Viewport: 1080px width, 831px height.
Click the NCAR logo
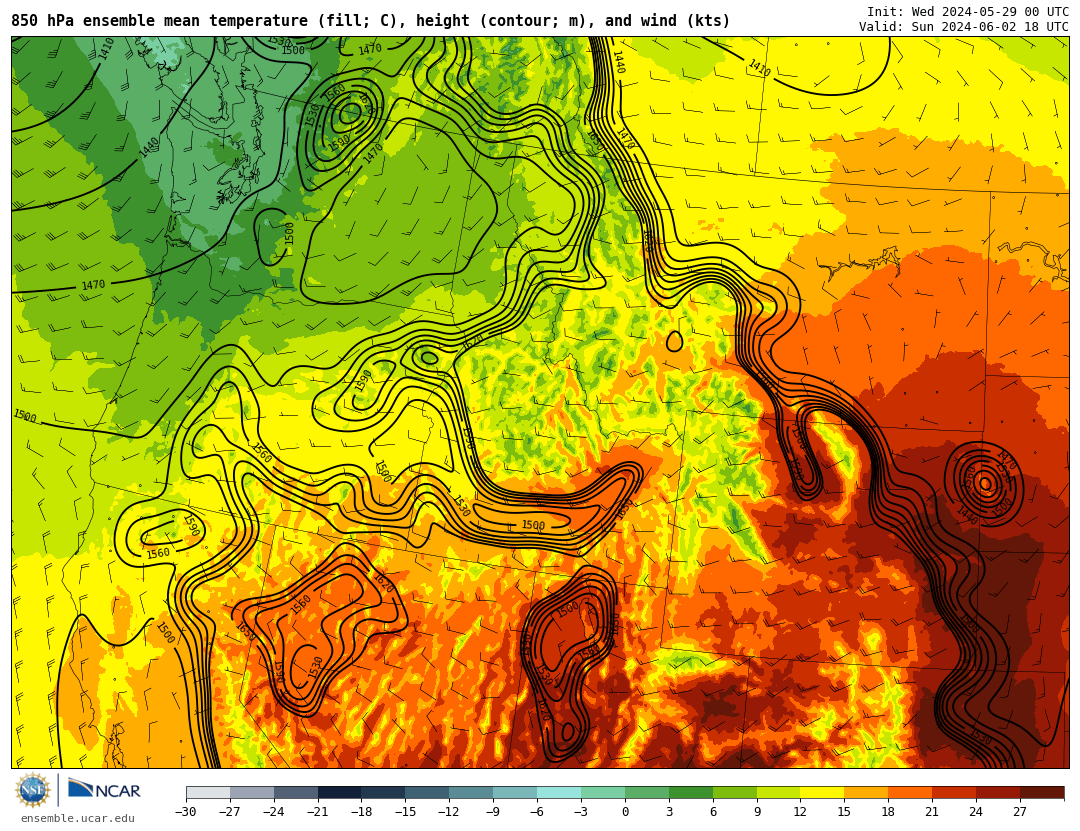[x=104, y=790]
